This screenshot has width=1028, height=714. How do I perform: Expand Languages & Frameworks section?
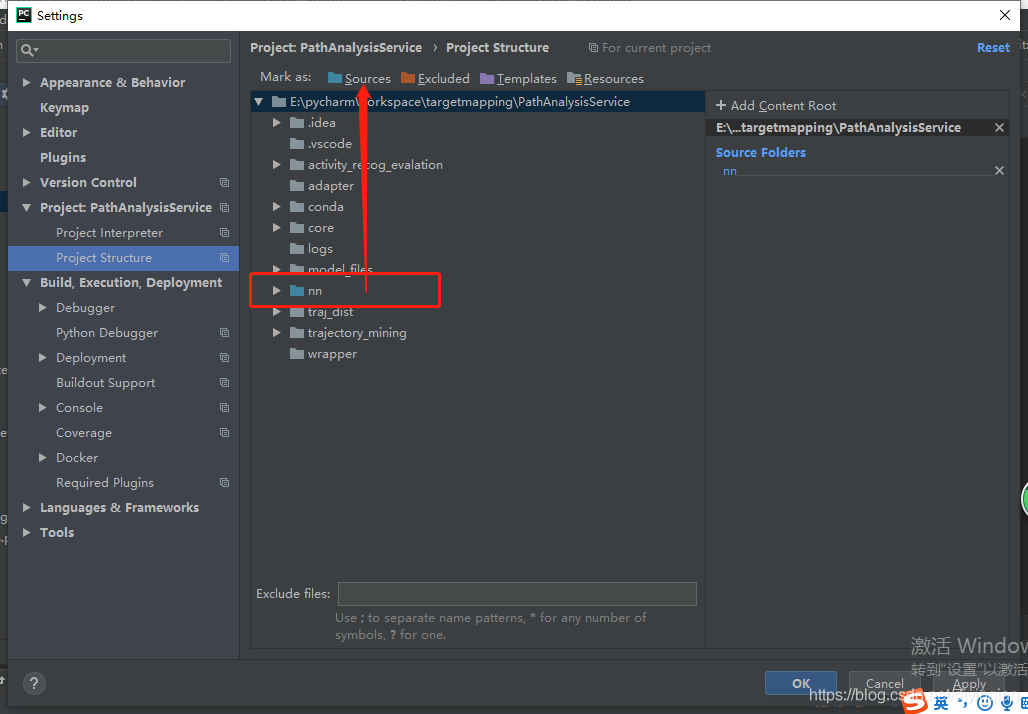point(27,507)
